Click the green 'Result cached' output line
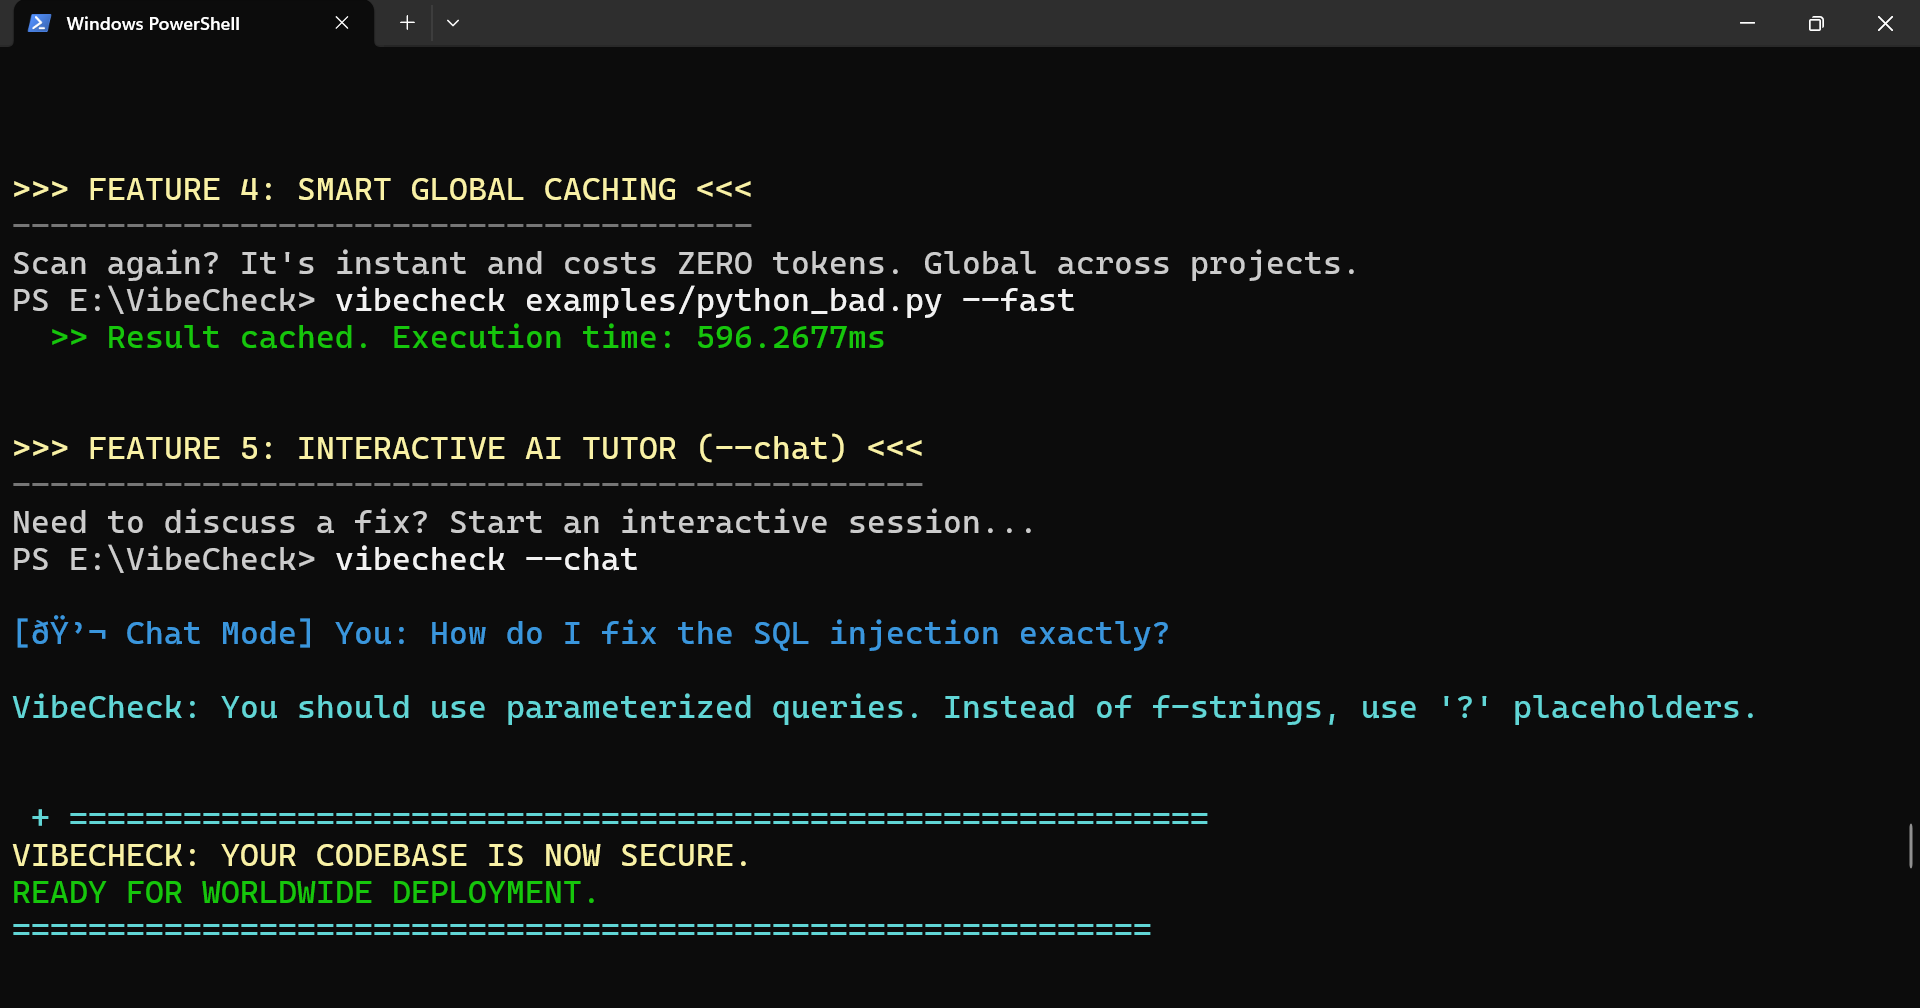The height and width of the screenshot is (1008, 1920). [x=467, y=338]
